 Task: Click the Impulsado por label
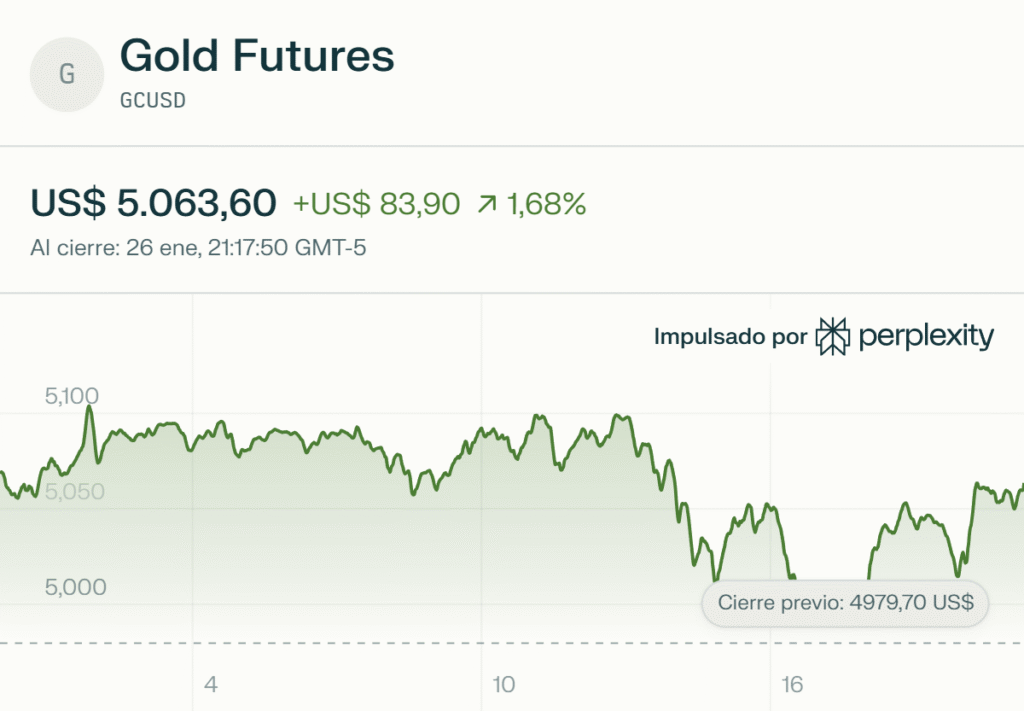[730, 337]
